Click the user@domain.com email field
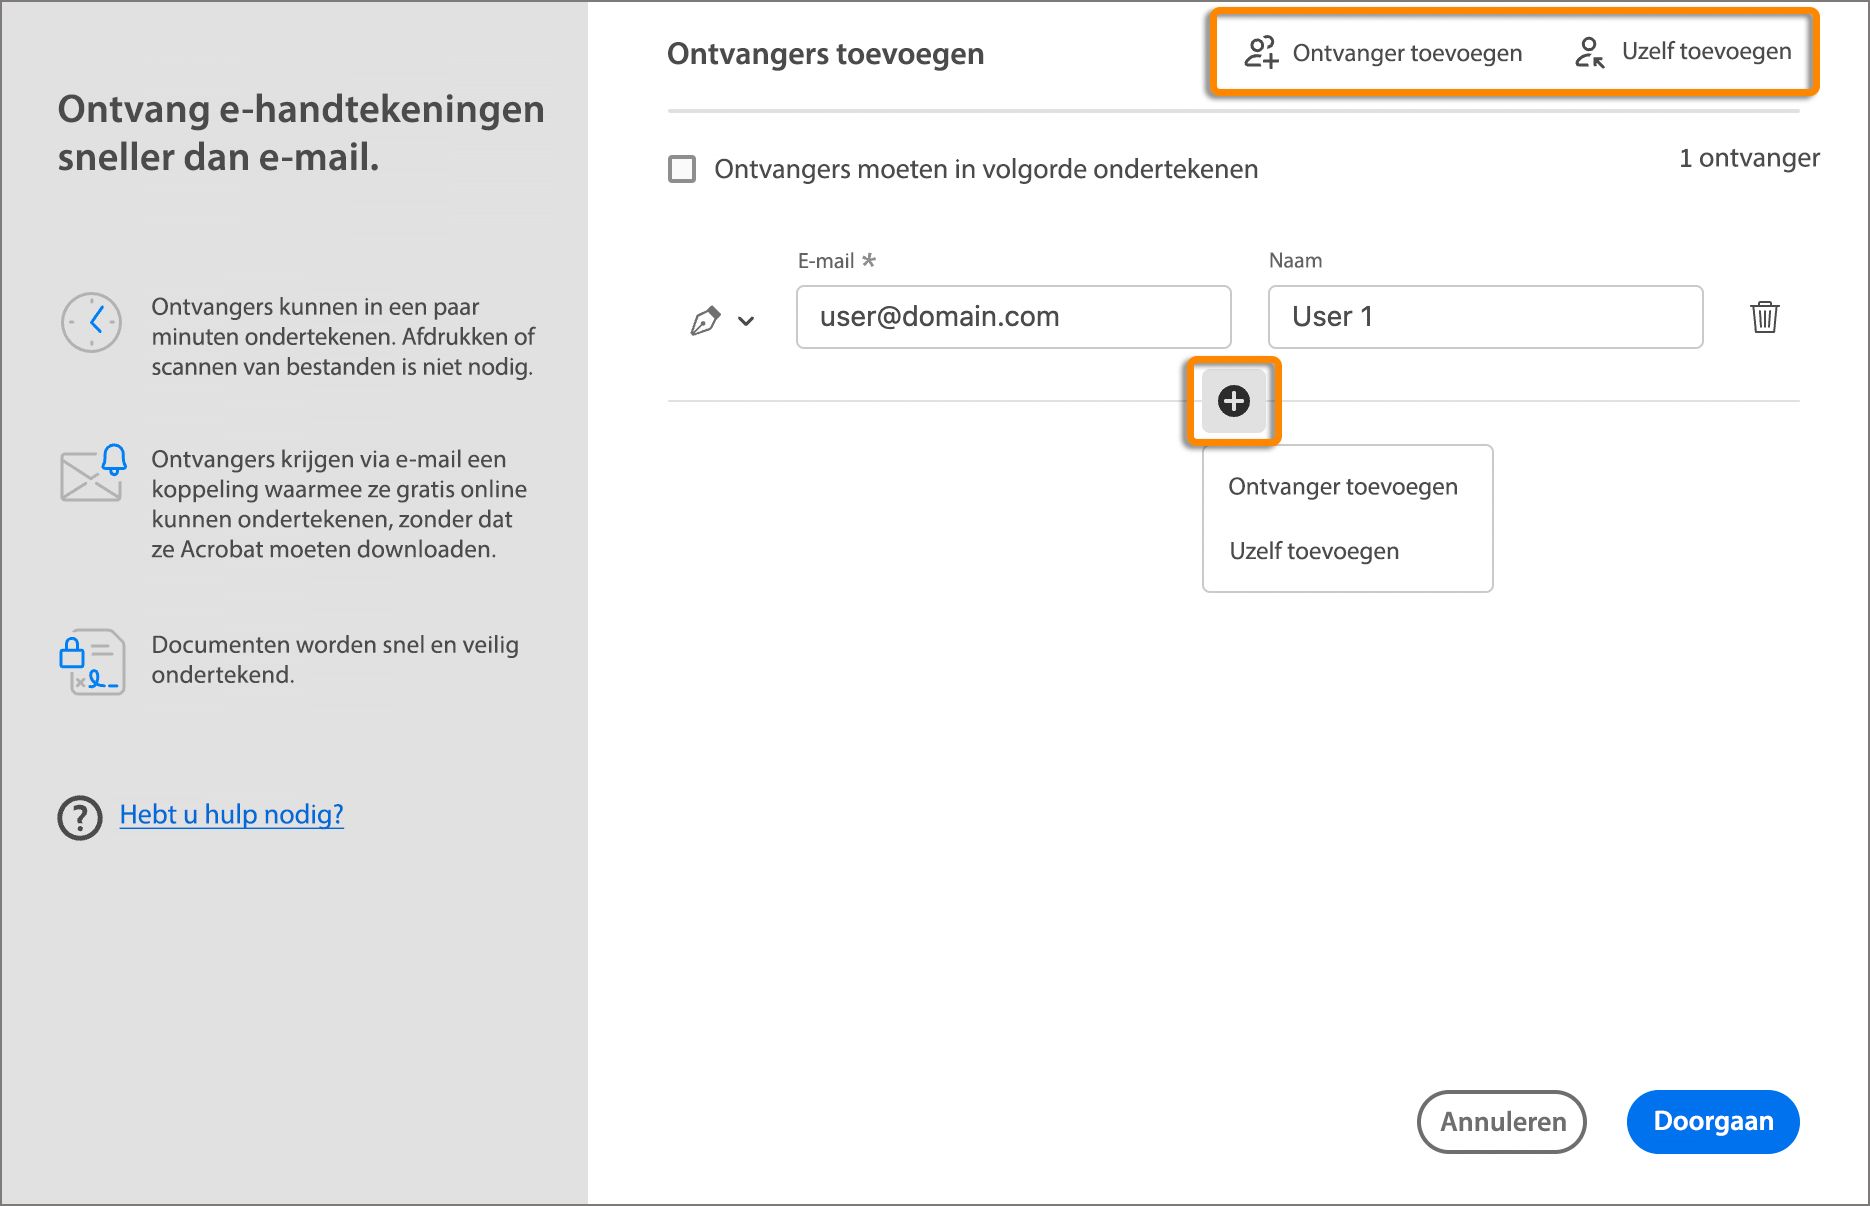 (x=1012, y=317)
